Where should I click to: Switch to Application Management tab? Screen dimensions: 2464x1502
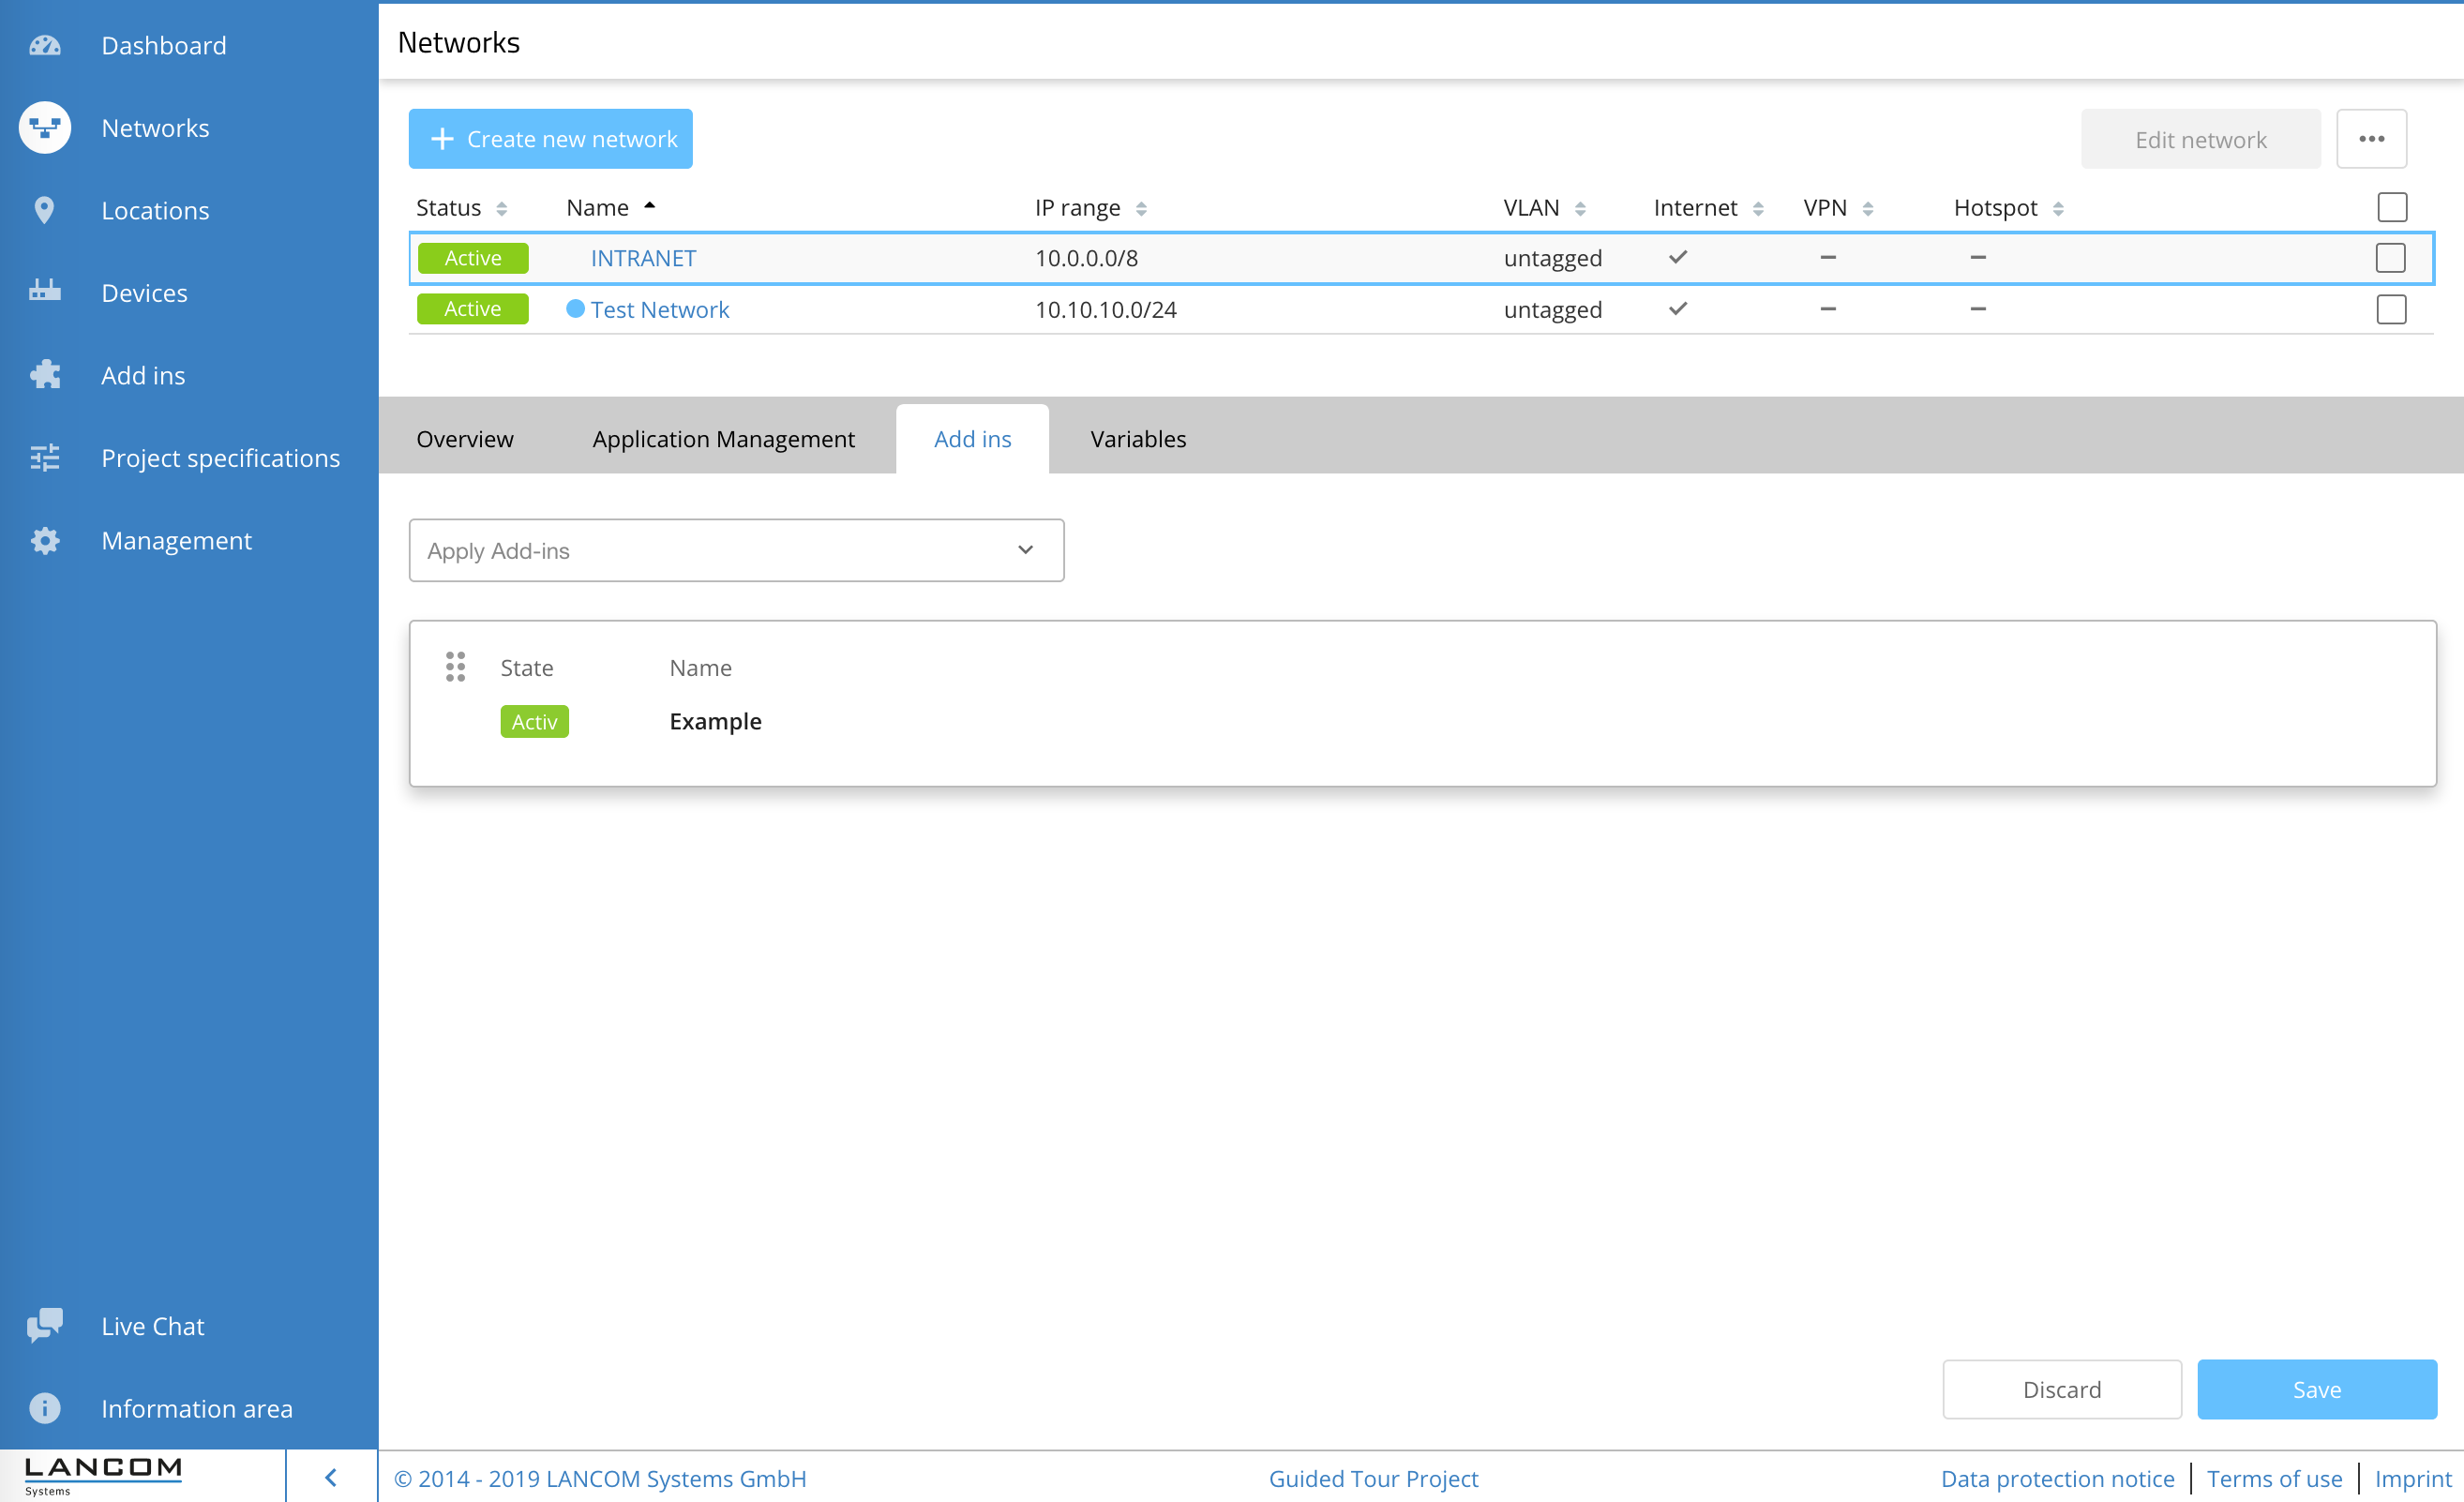point(723,439)
